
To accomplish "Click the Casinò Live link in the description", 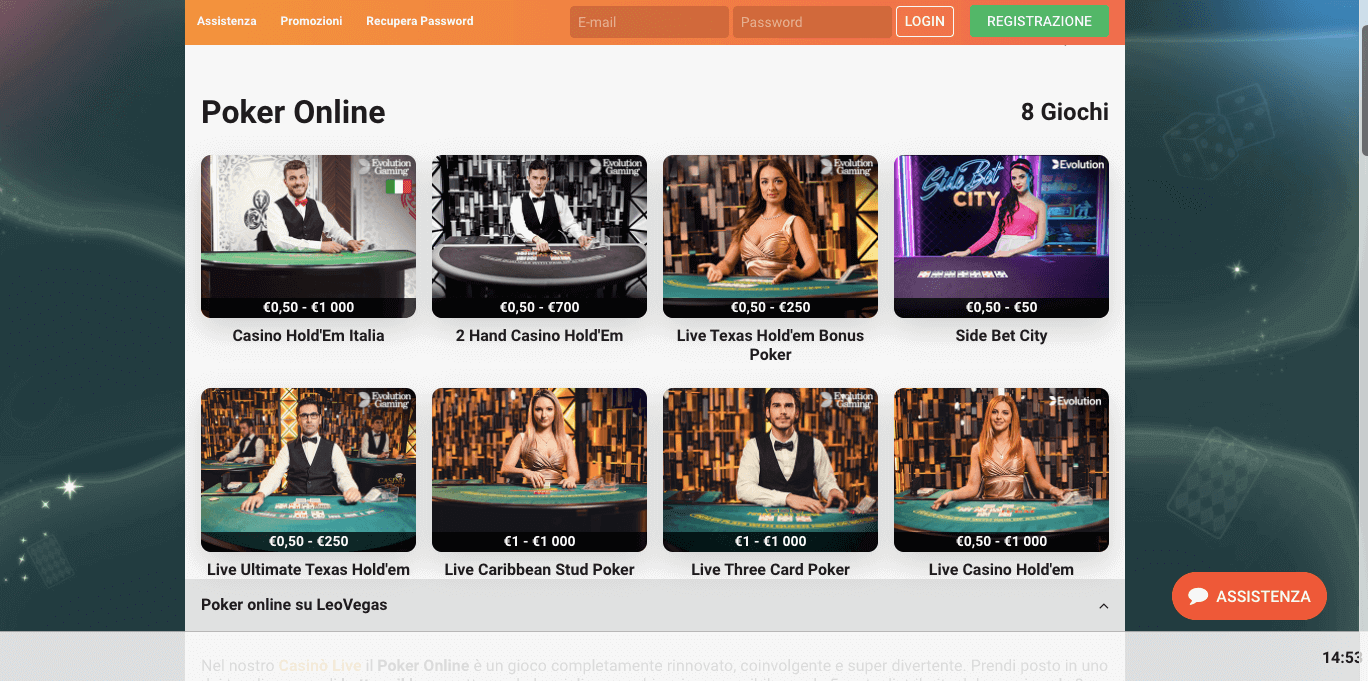I will tap(319, 665).
